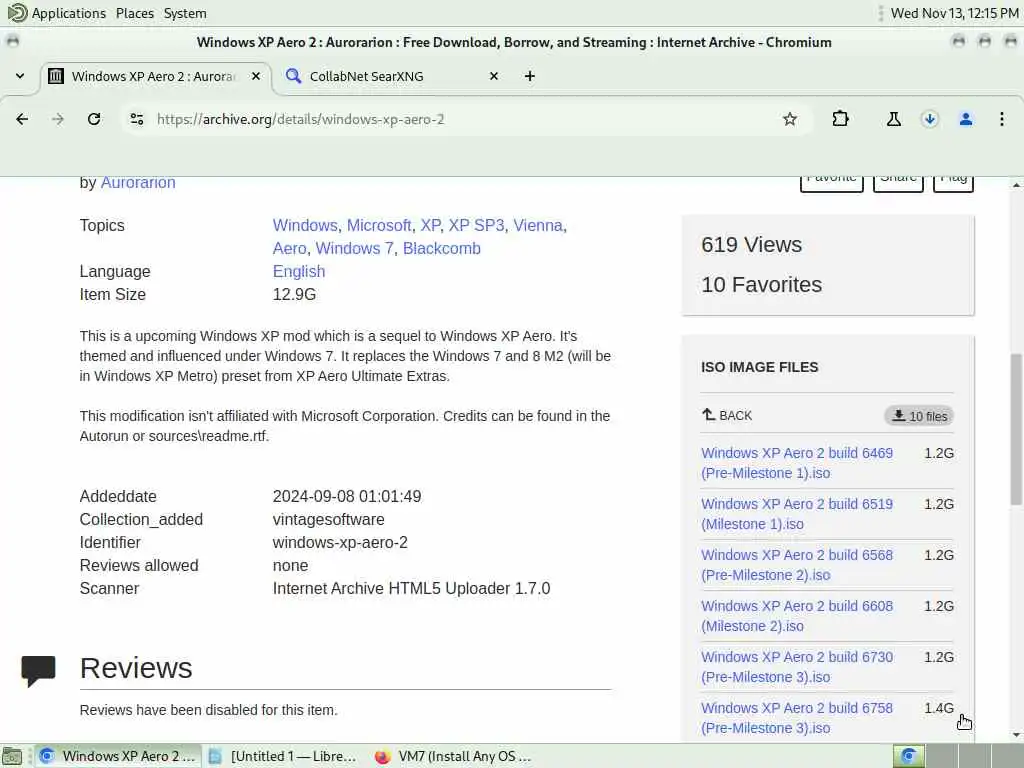1024x768 pixels.
Task: Open the Microsoft topic link
Action: pos(379,225)
